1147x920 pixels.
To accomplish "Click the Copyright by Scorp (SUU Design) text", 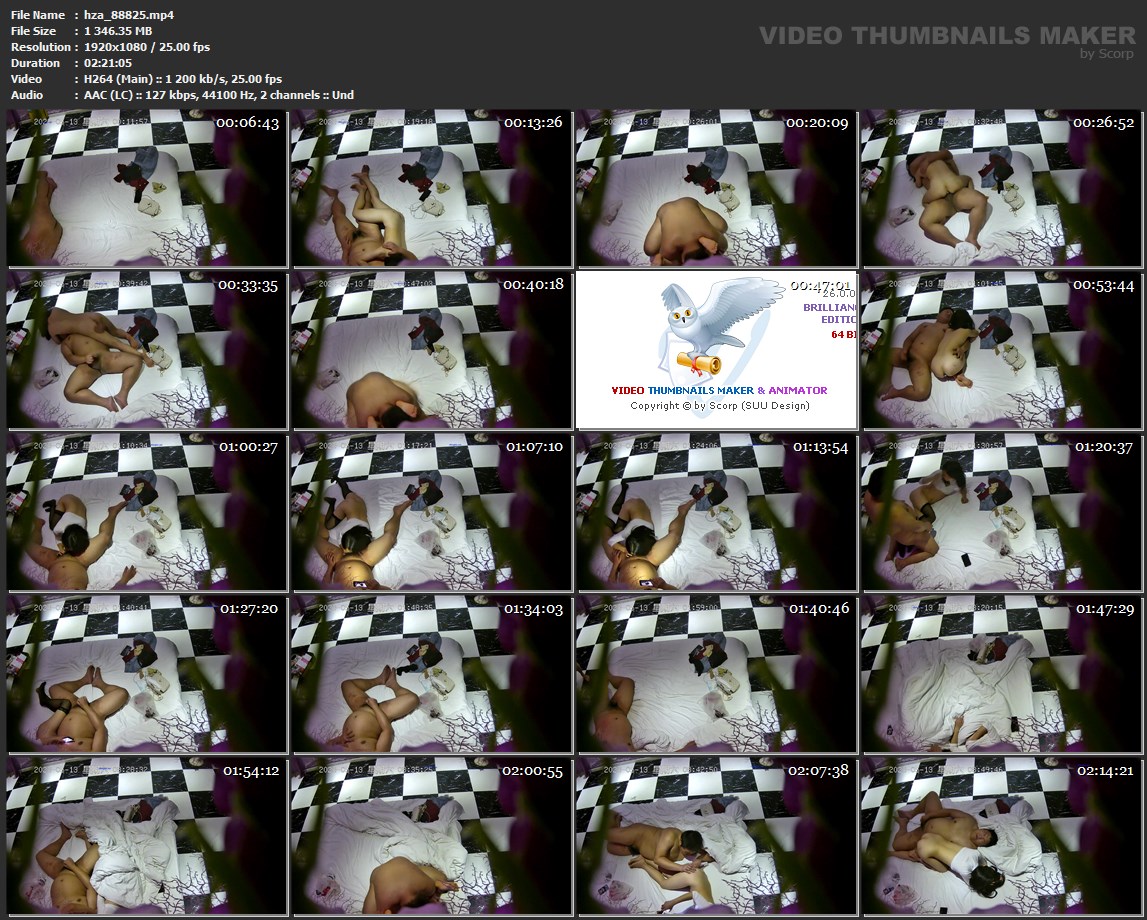I will [720, 406].
